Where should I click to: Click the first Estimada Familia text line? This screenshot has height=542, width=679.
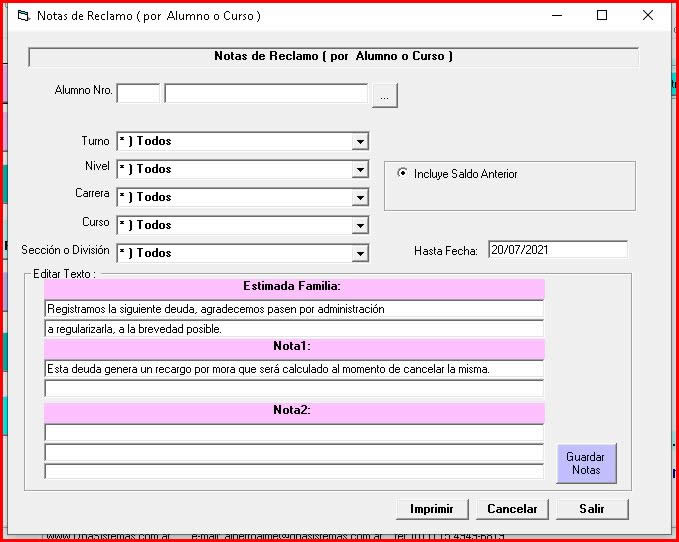click(294, 310)
